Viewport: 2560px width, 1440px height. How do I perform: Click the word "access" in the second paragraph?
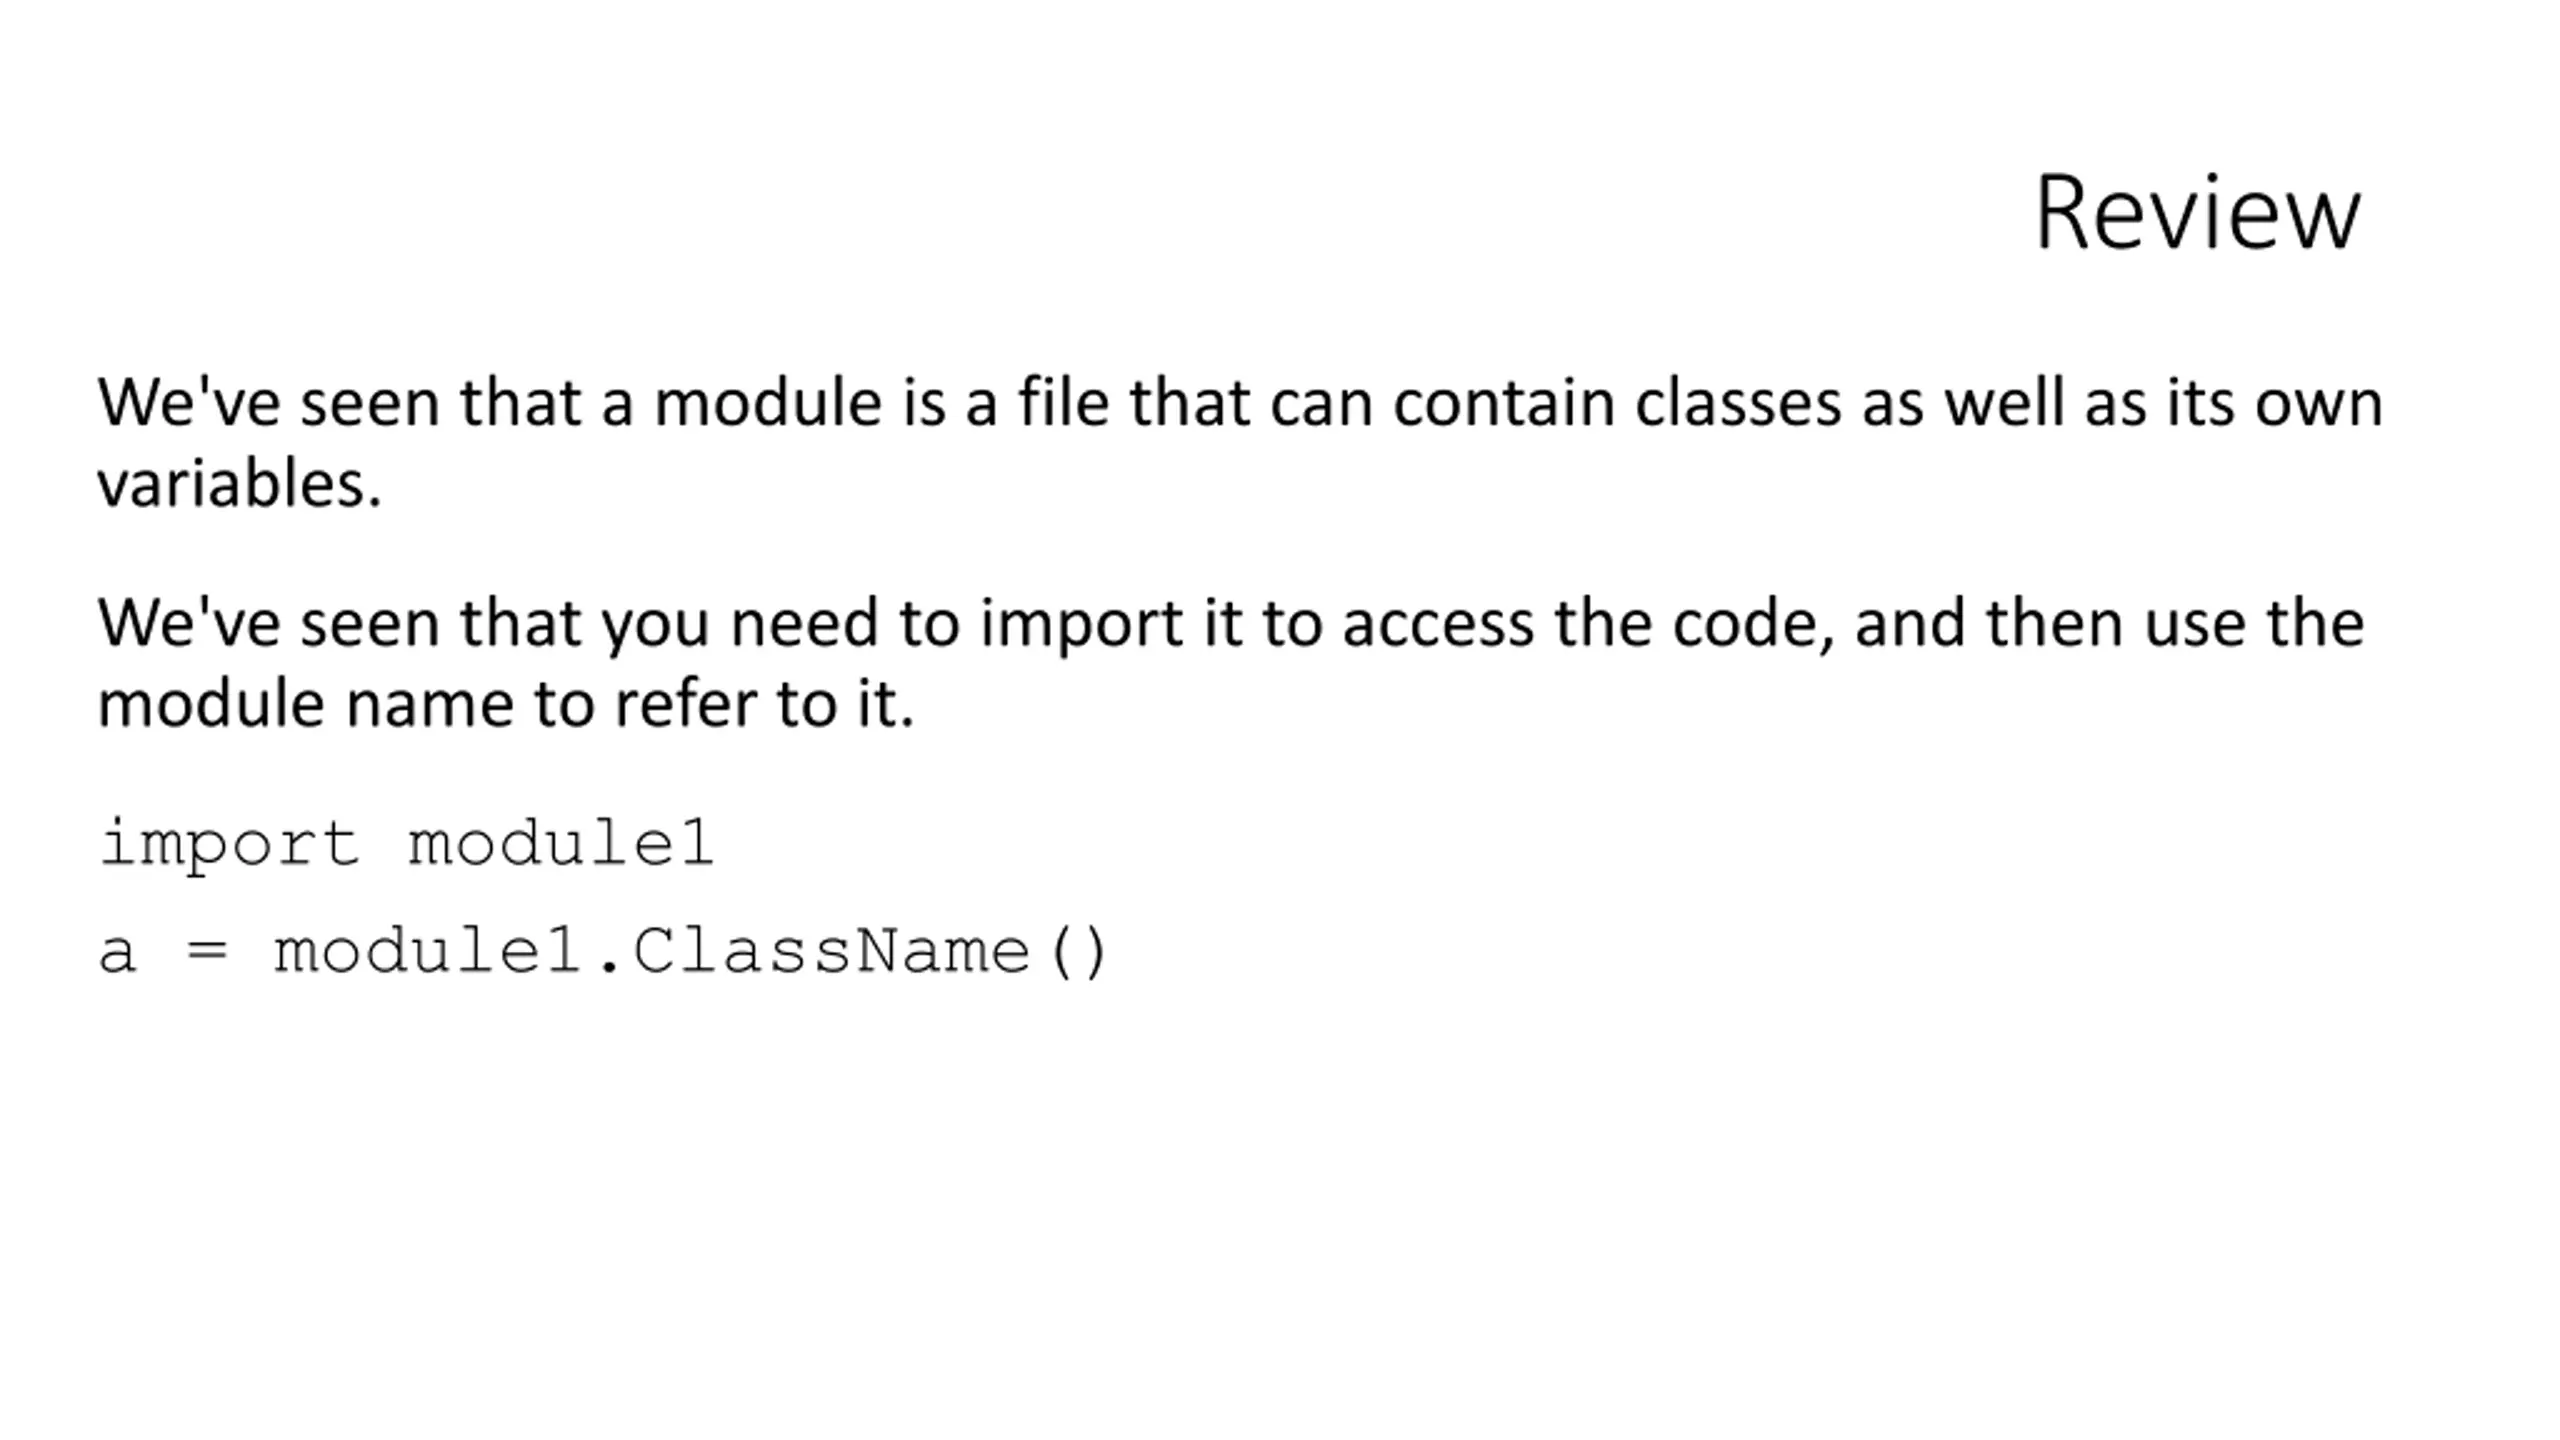tap(1438, 625)
